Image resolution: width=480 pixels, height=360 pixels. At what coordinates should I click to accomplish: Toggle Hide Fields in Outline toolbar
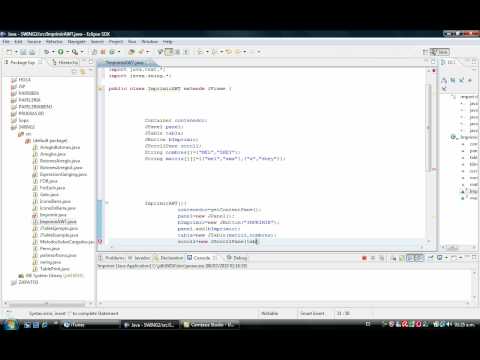[x=453, y=80]
